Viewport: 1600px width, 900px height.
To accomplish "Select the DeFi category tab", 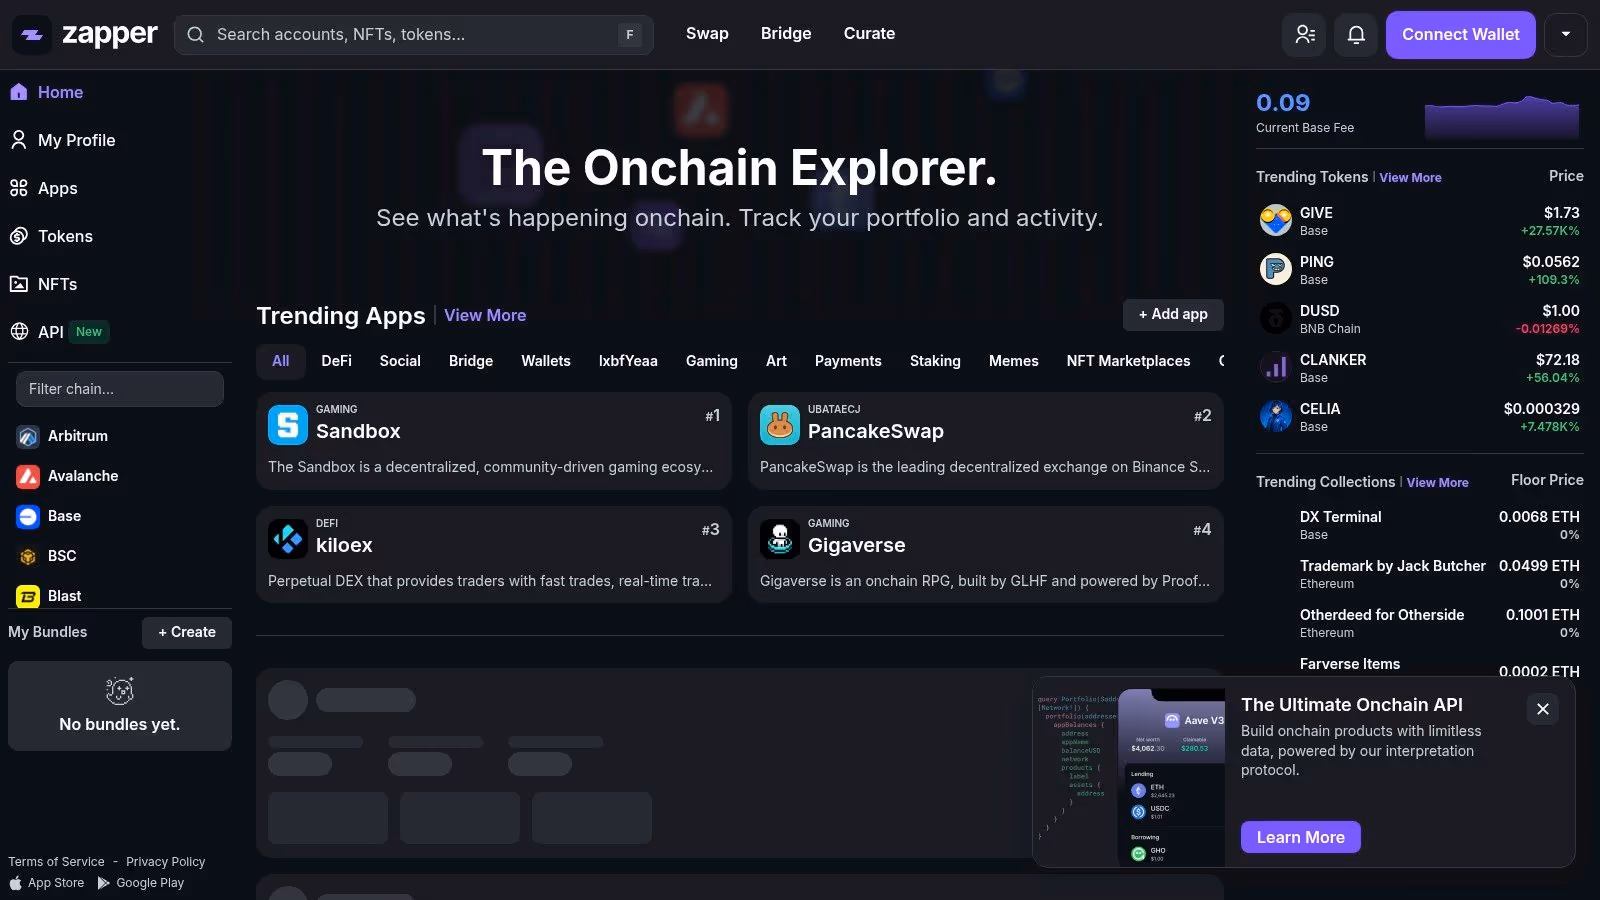I will point(336,361).
